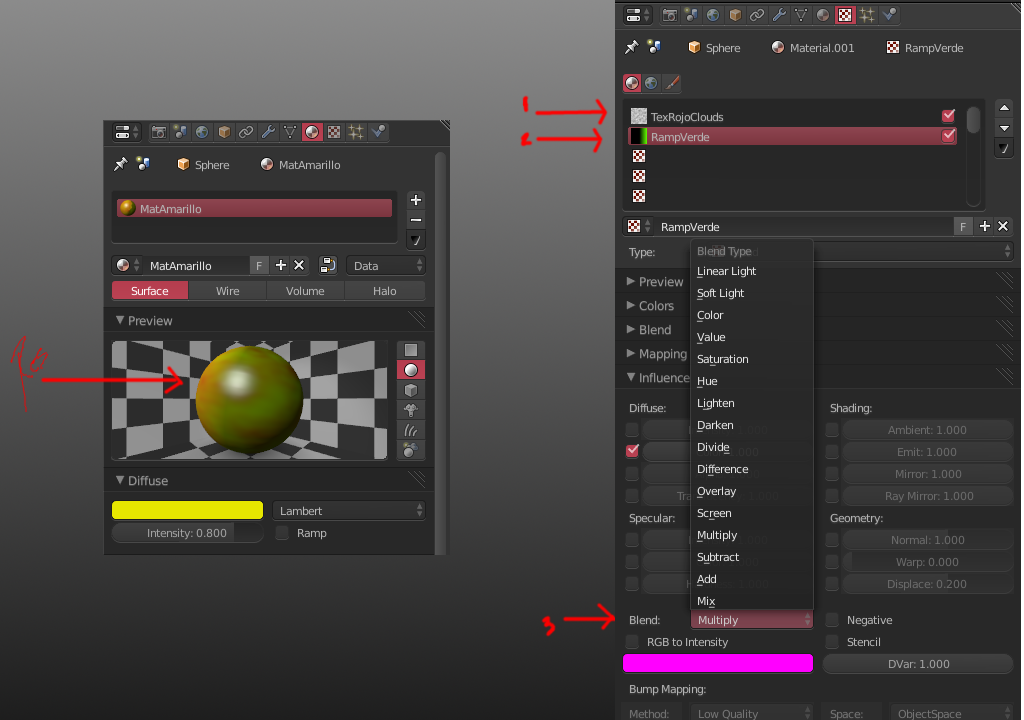The height and width of the screenshot is (720, 1024).
Task: Enable RGB to Intensity checkbox
Action: (x=632, y=642)
